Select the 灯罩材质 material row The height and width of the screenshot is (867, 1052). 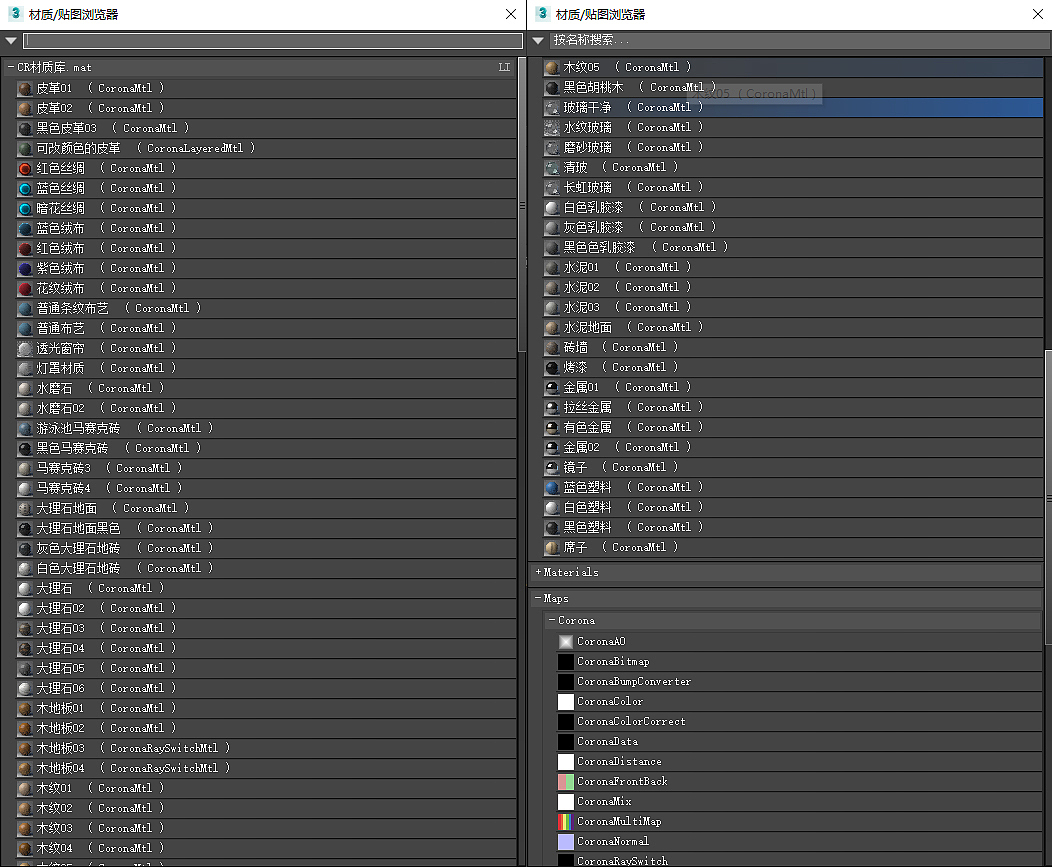pos(266,368)
